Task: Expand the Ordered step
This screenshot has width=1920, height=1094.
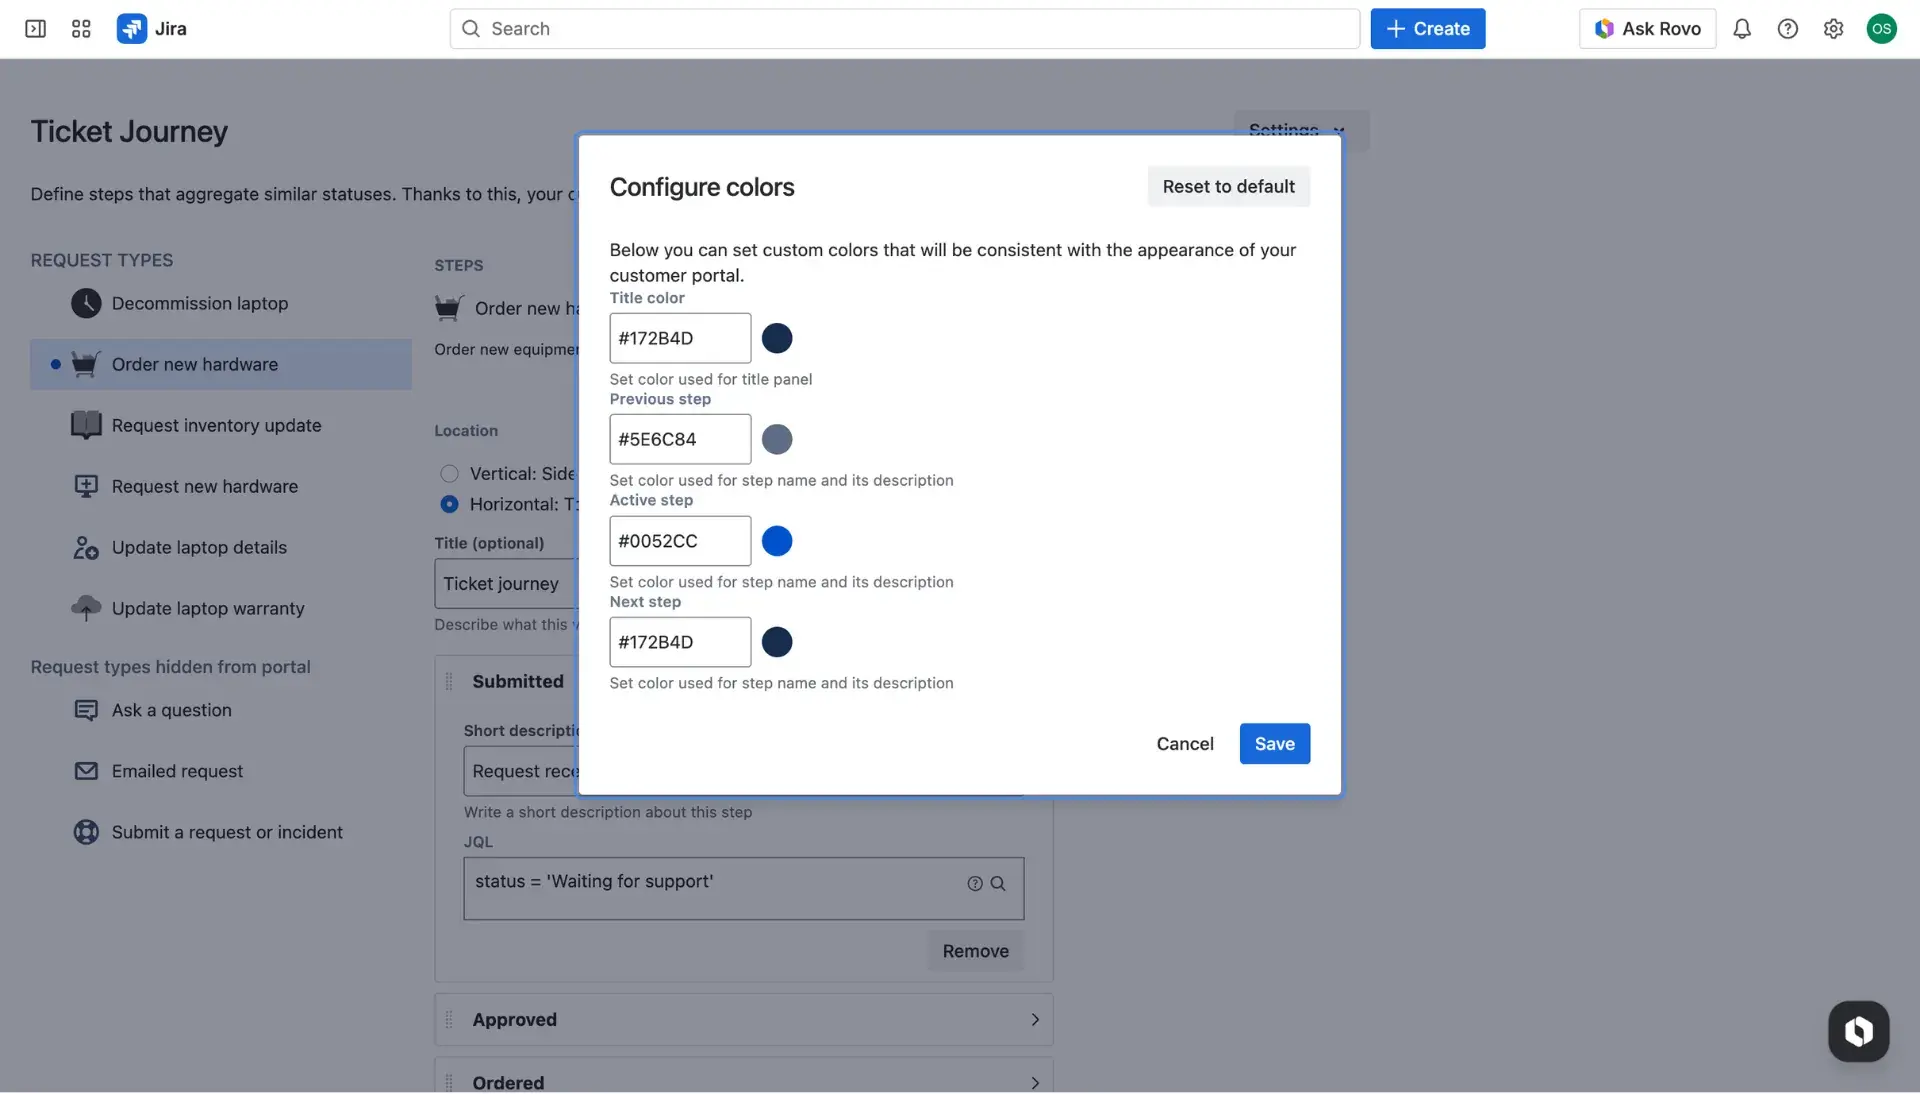Action: [x=1035, y=1083]
